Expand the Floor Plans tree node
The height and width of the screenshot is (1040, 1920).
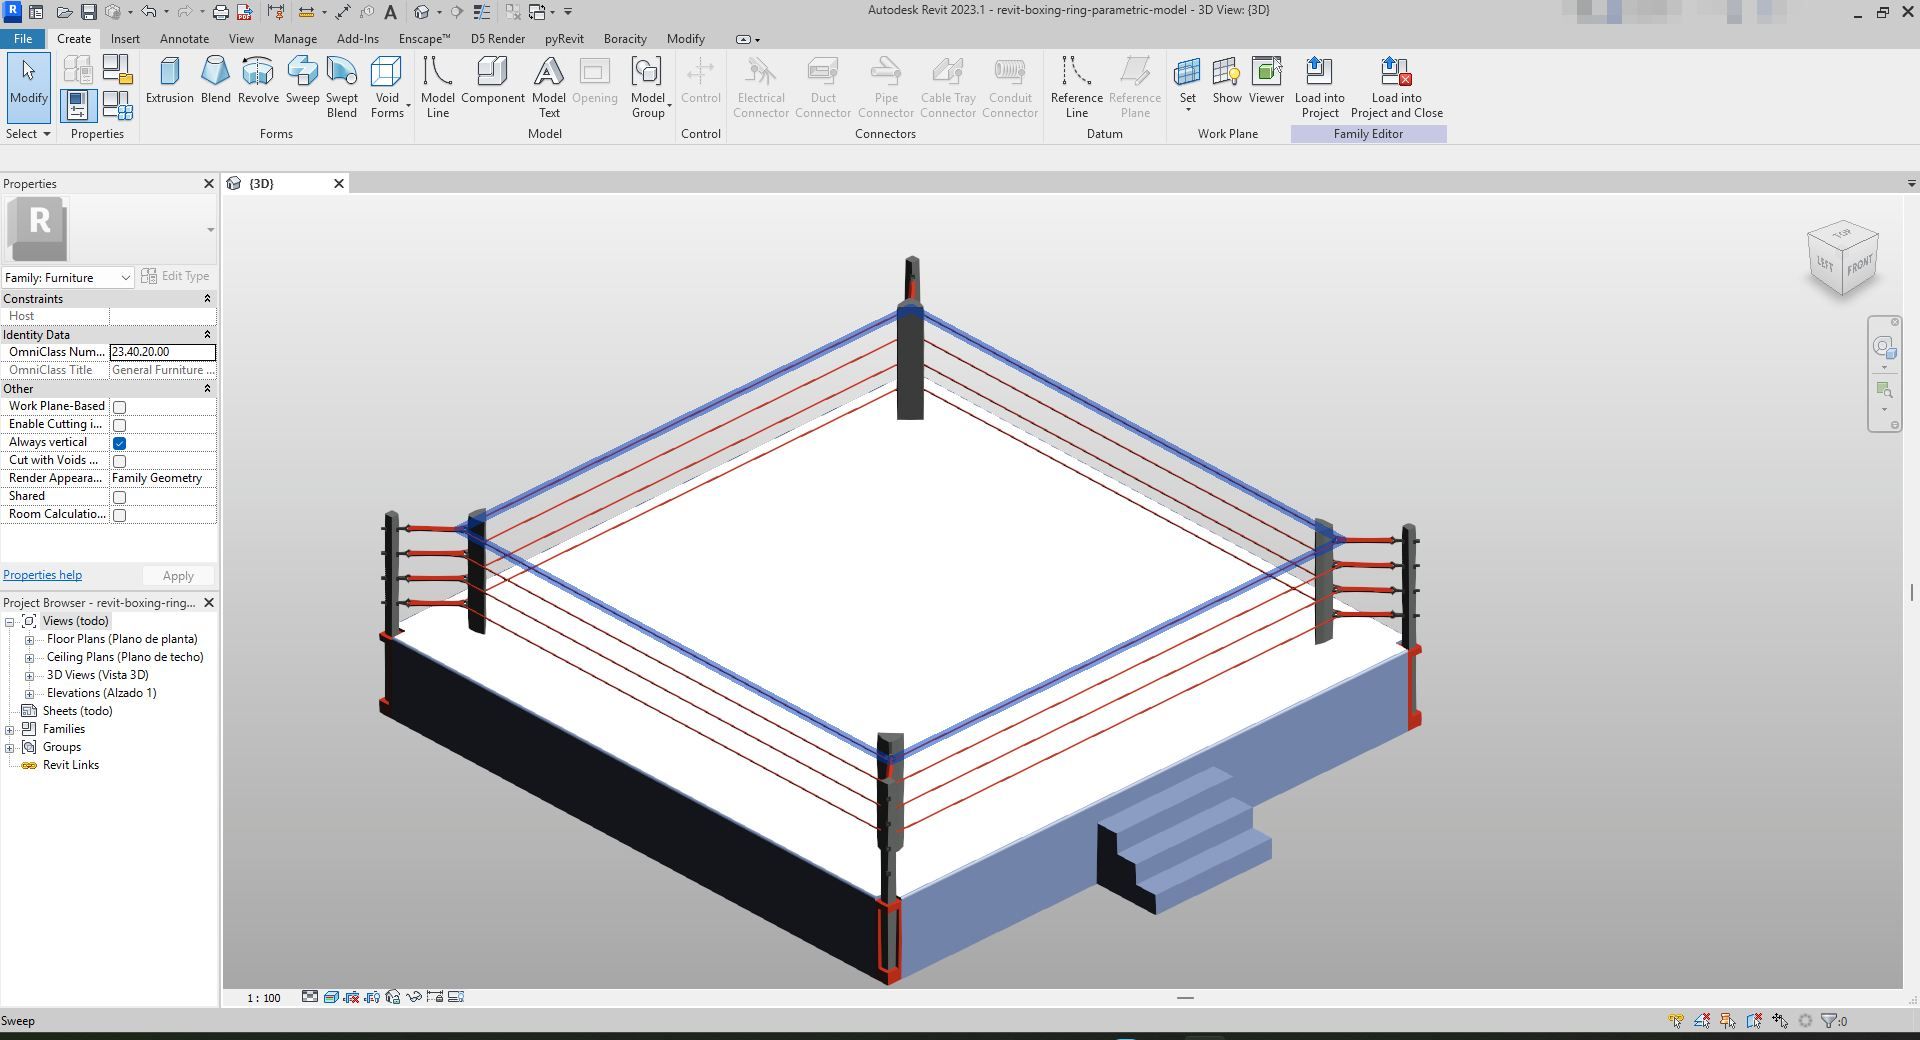tap(29, 640)
